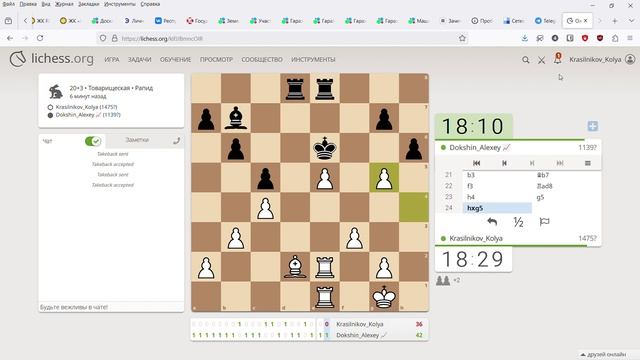Open the ПРОСМОТР menu
The width and height of the screenshot is (640, 360).
click(216, 60)
